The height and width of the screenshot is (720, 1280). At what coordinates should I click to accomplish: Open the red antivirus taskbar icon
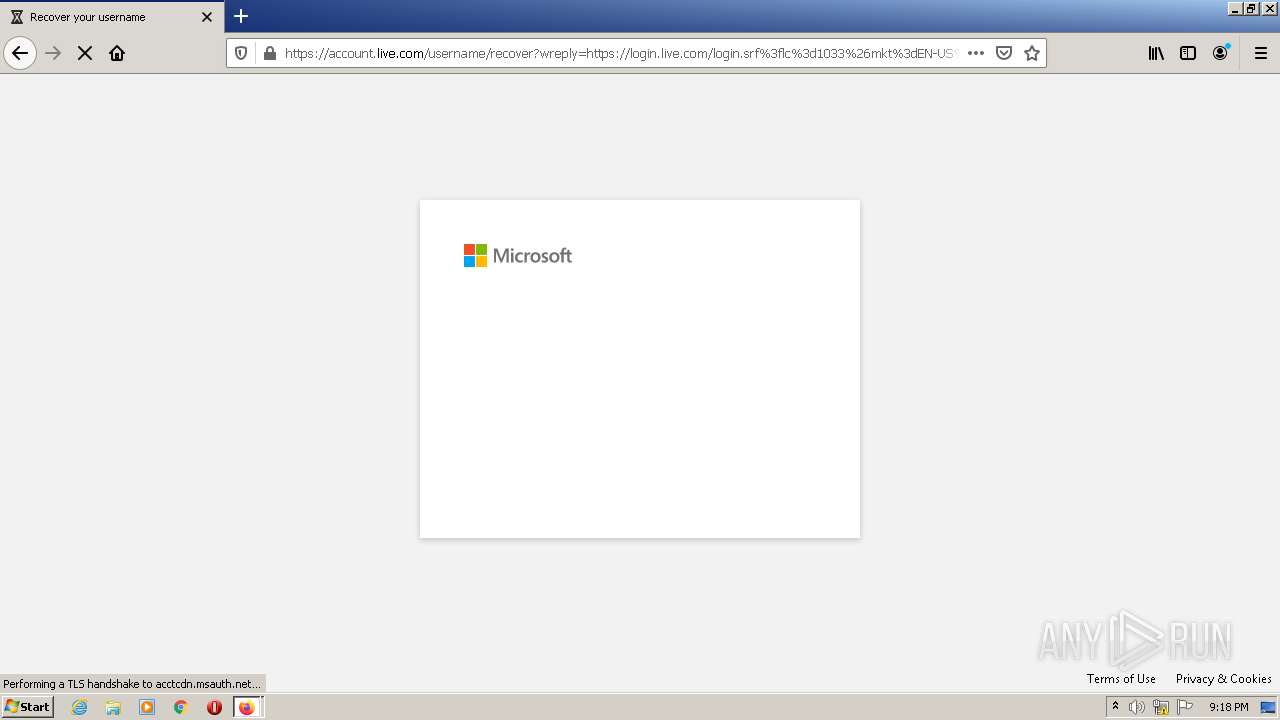pyautogui.click(x=214, y=707)
